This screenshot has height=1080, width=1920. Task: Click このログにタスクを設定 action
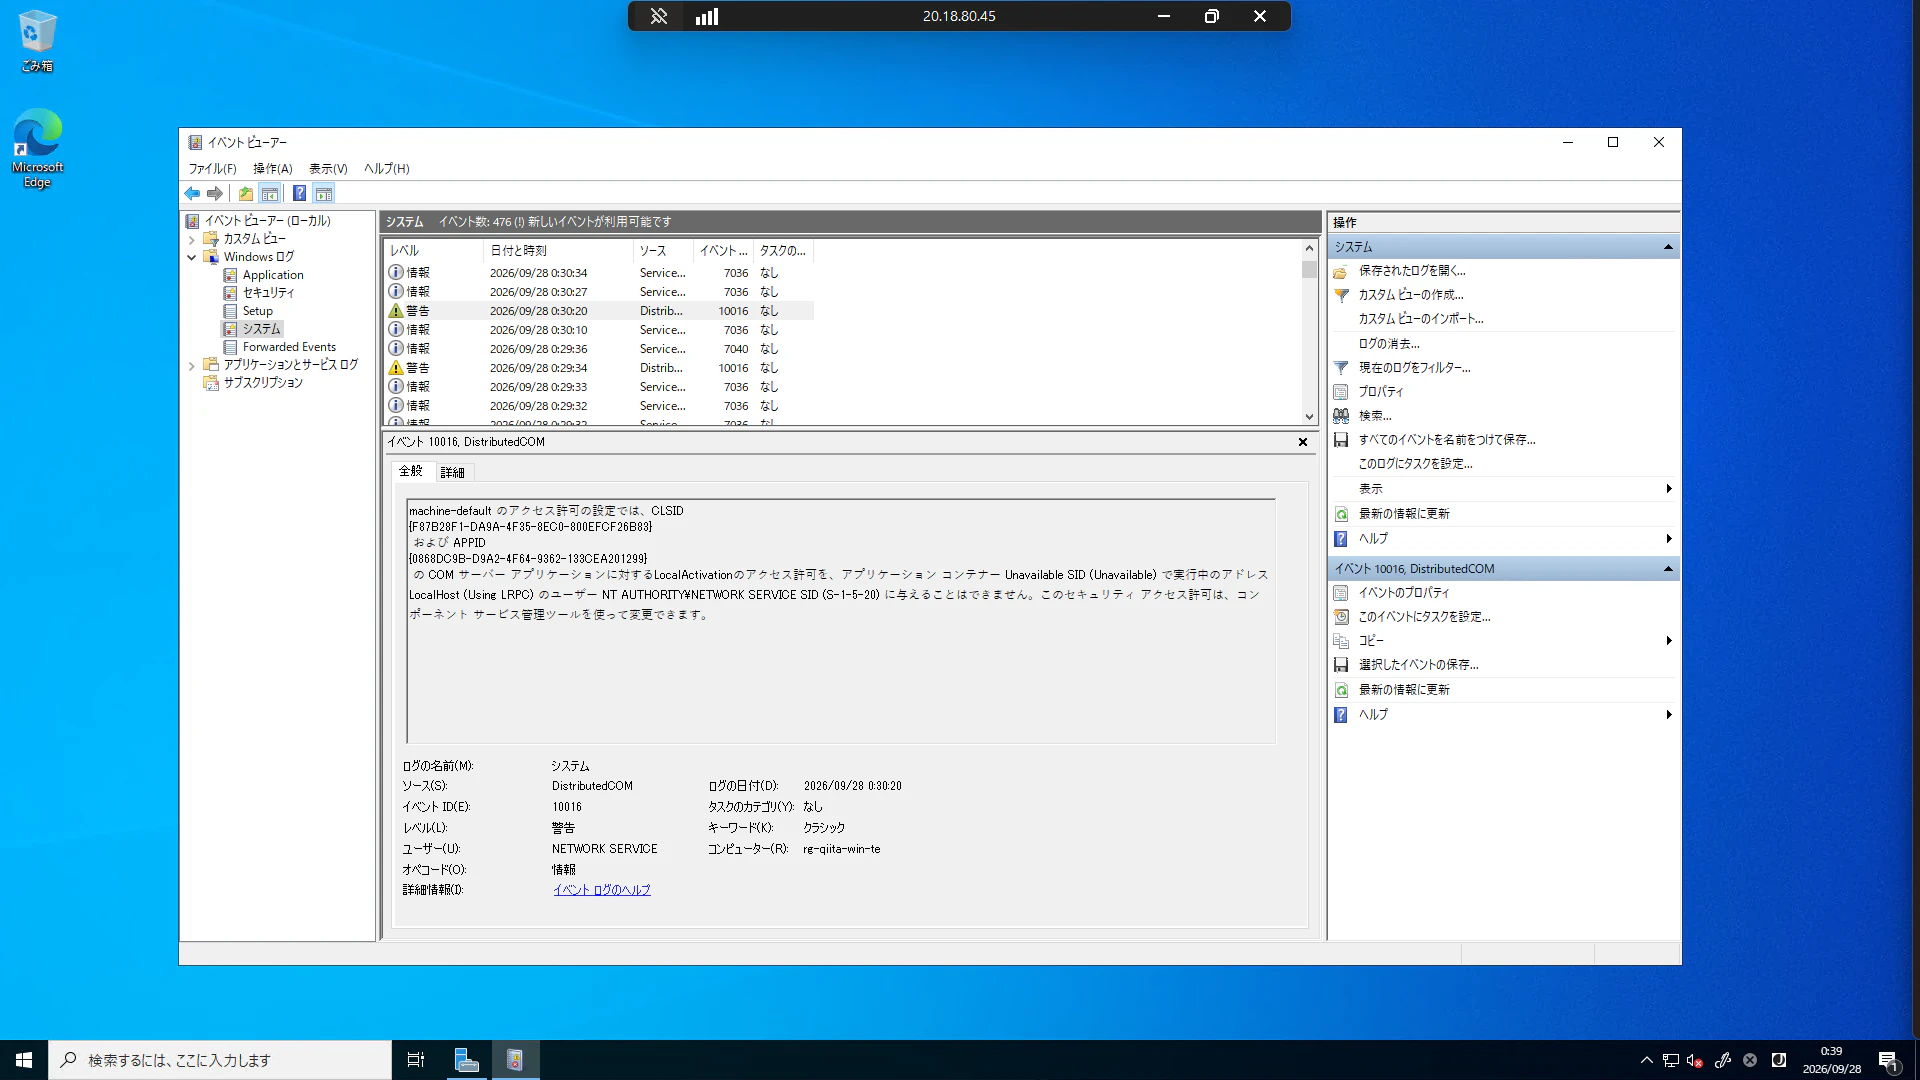1415,464
